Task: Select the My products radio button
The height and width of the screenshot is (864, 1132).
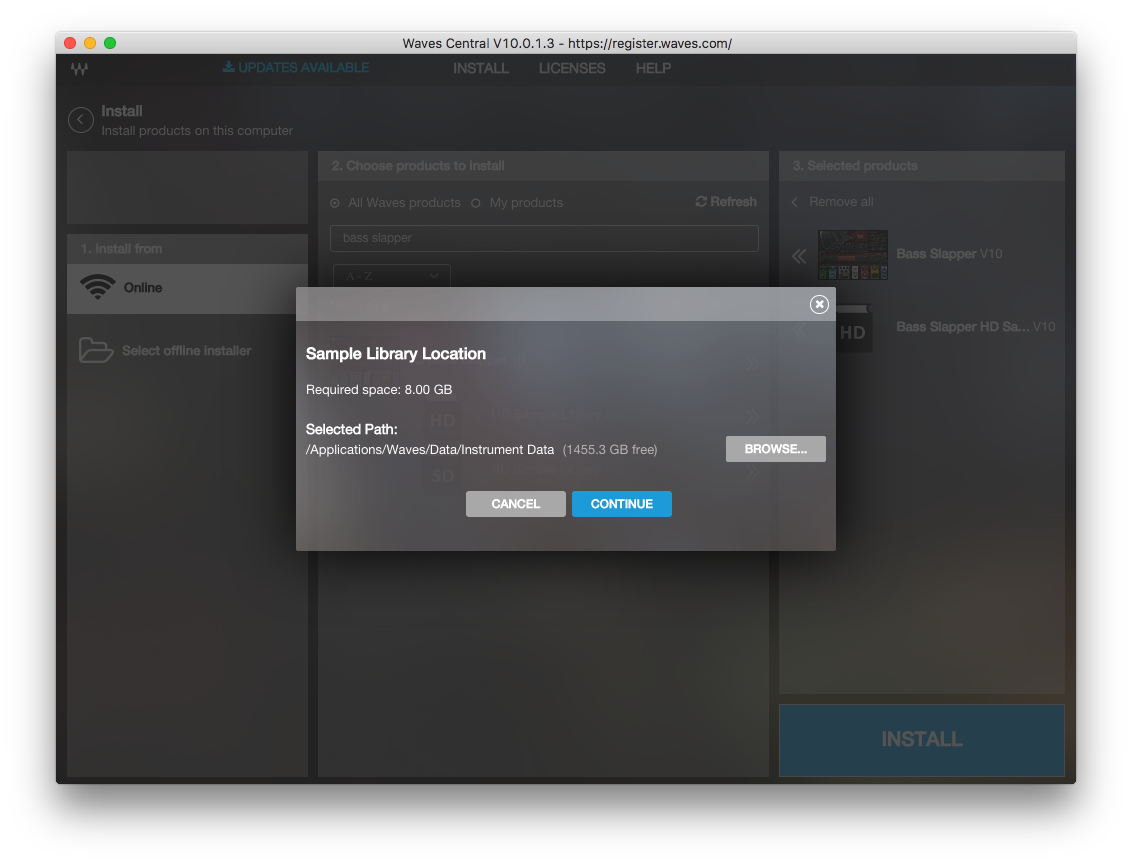Action: (x=476, y=204)
